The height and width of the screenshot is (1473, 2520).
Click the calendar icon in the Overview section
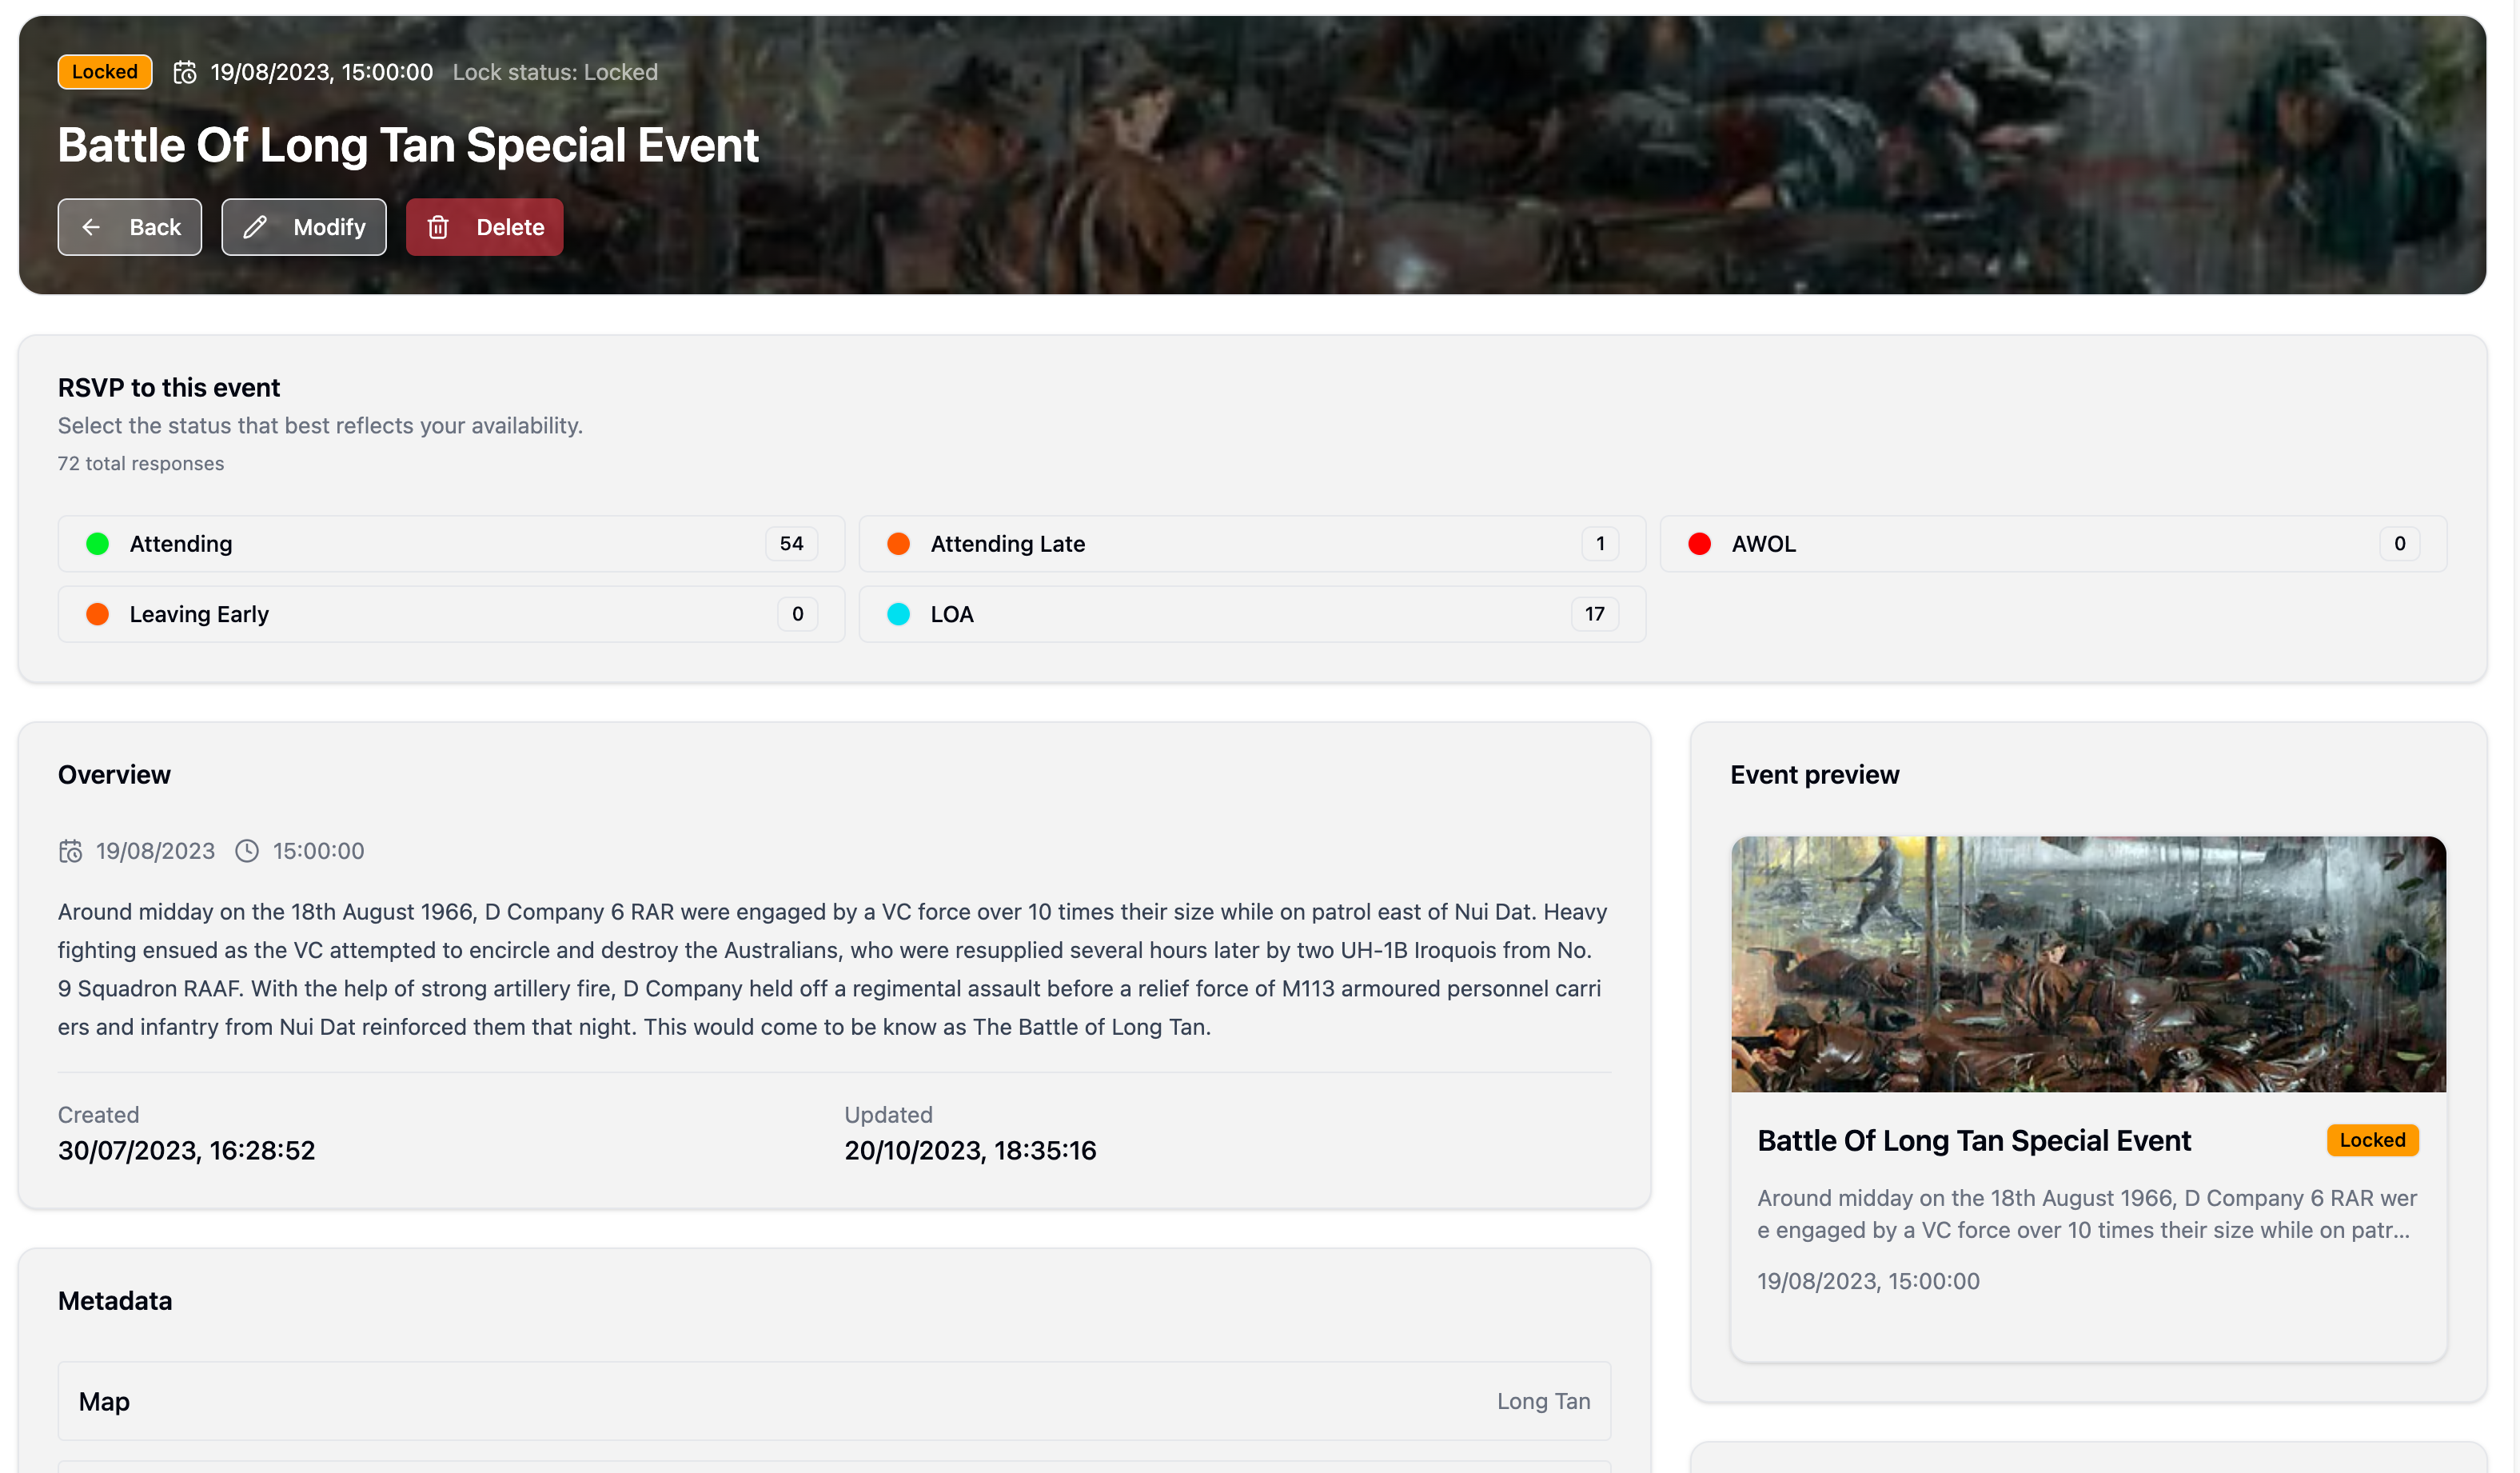click(70, 851)
